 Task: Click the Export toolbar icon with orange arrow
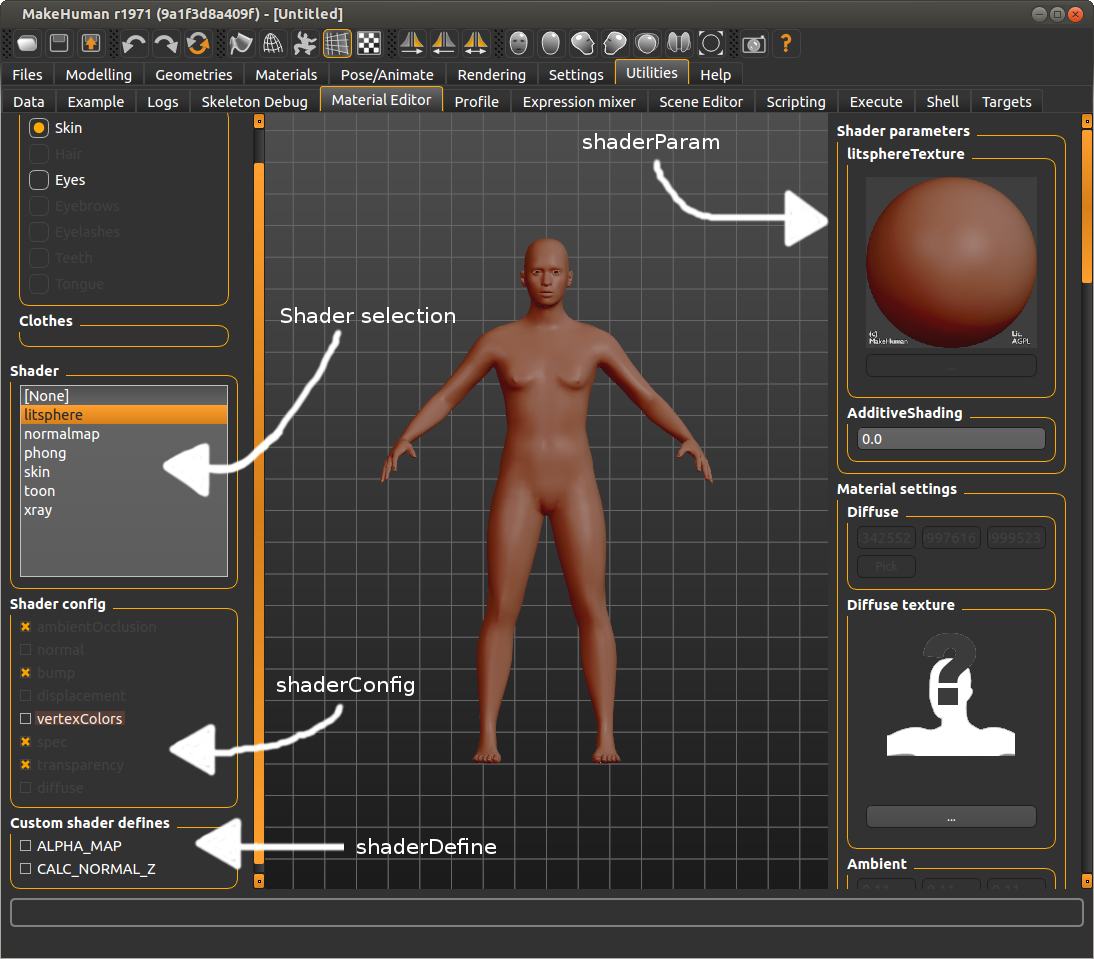pyautogui.click(x=91, y=43)
